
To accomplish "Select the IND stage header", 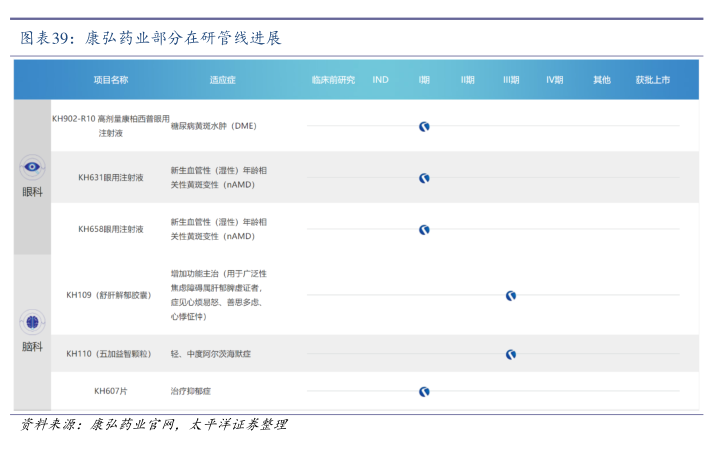I will pyautogui.click(x=381, y=79).
